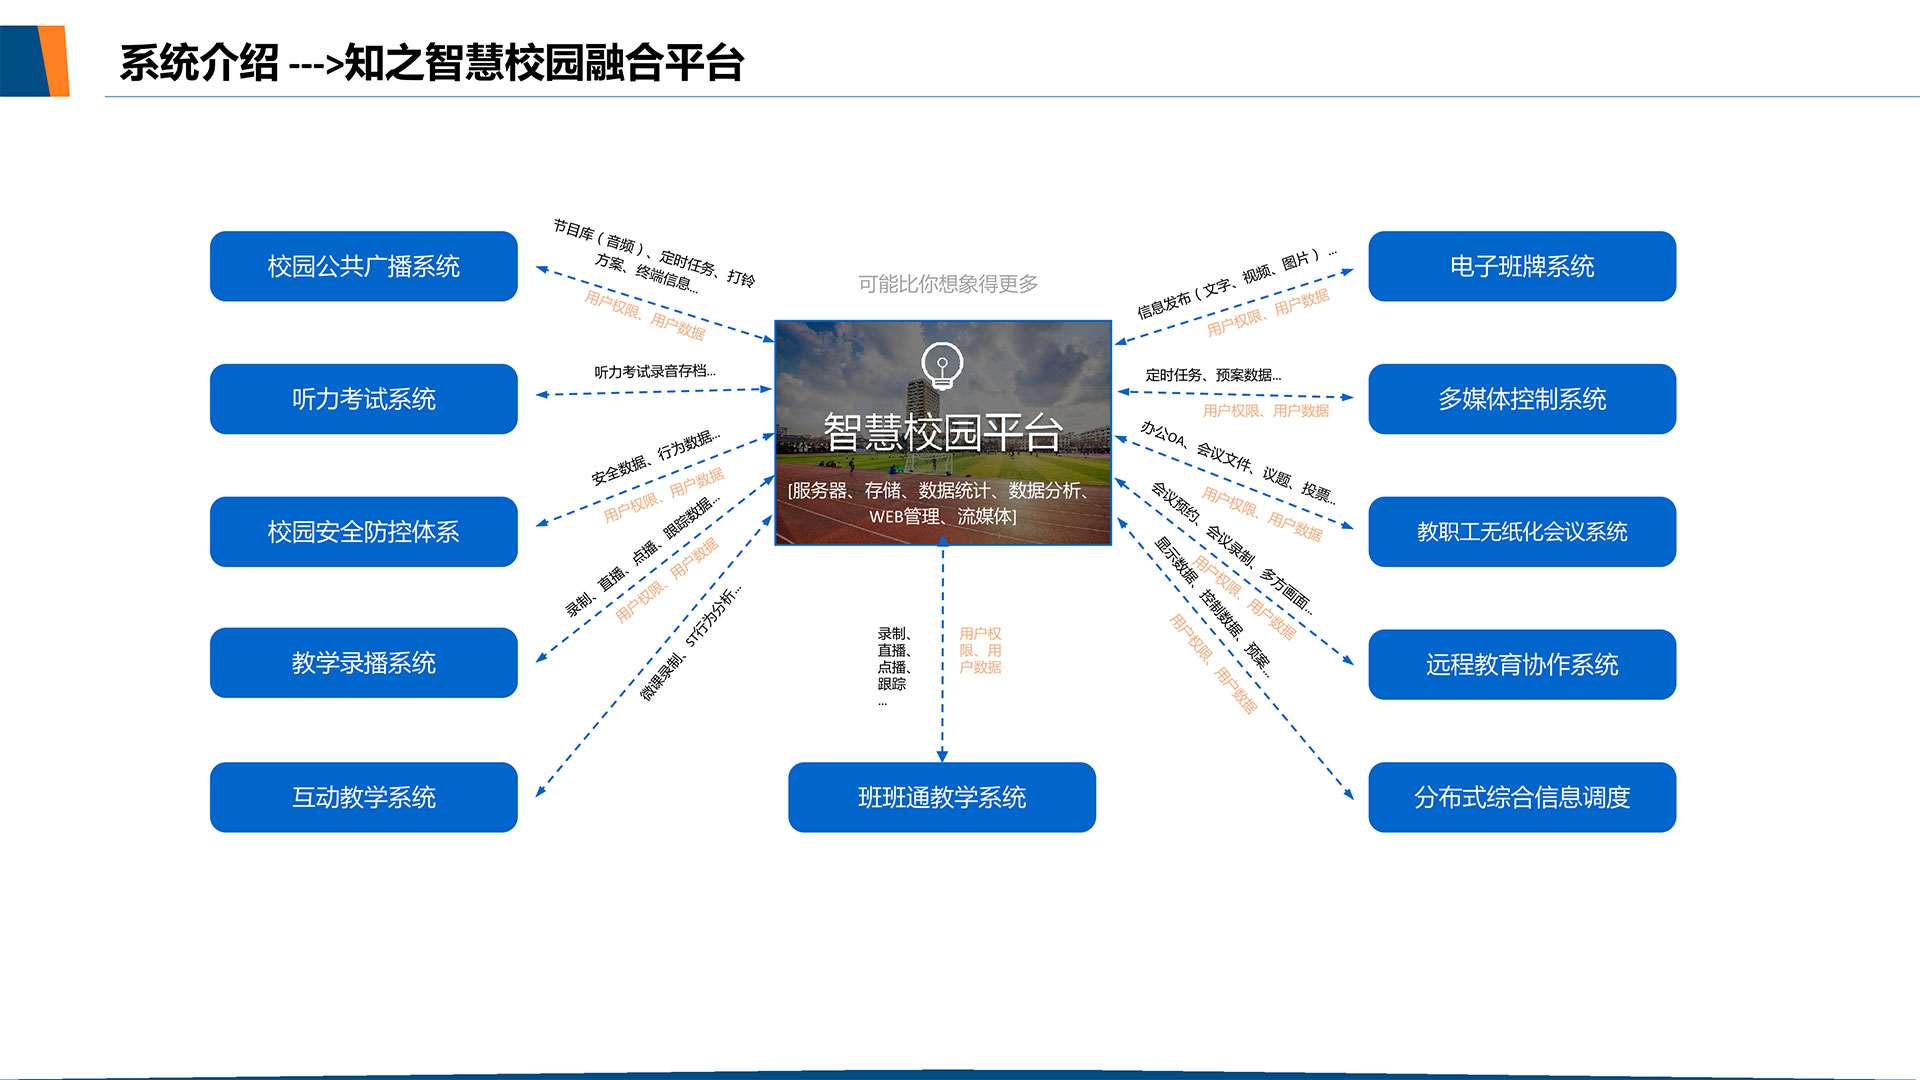Select the 听力考试系统 box
This screenshot has width=1920, height=1080.
pos(363,399)
